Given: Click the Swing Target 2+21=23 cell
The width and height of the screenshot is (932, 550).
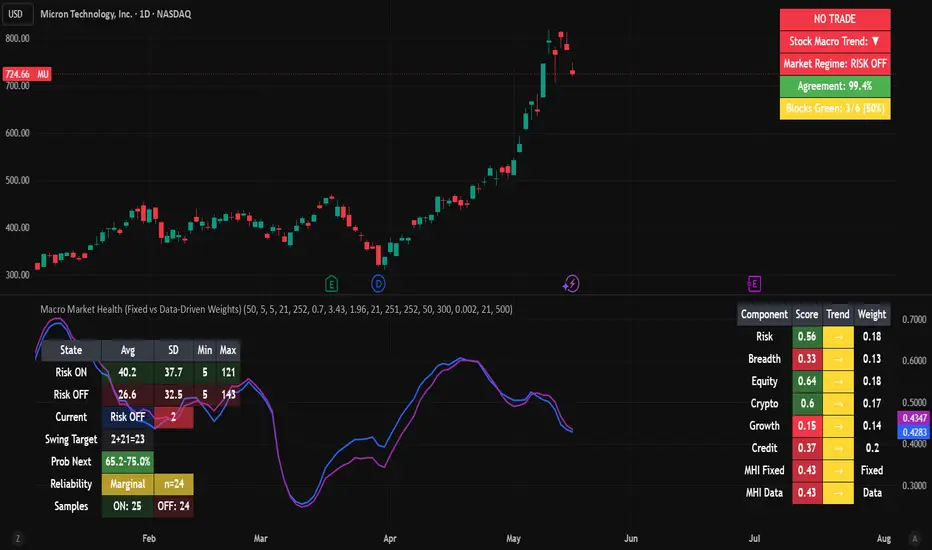Looking at the screenshot, I should [x=127, y=439].
